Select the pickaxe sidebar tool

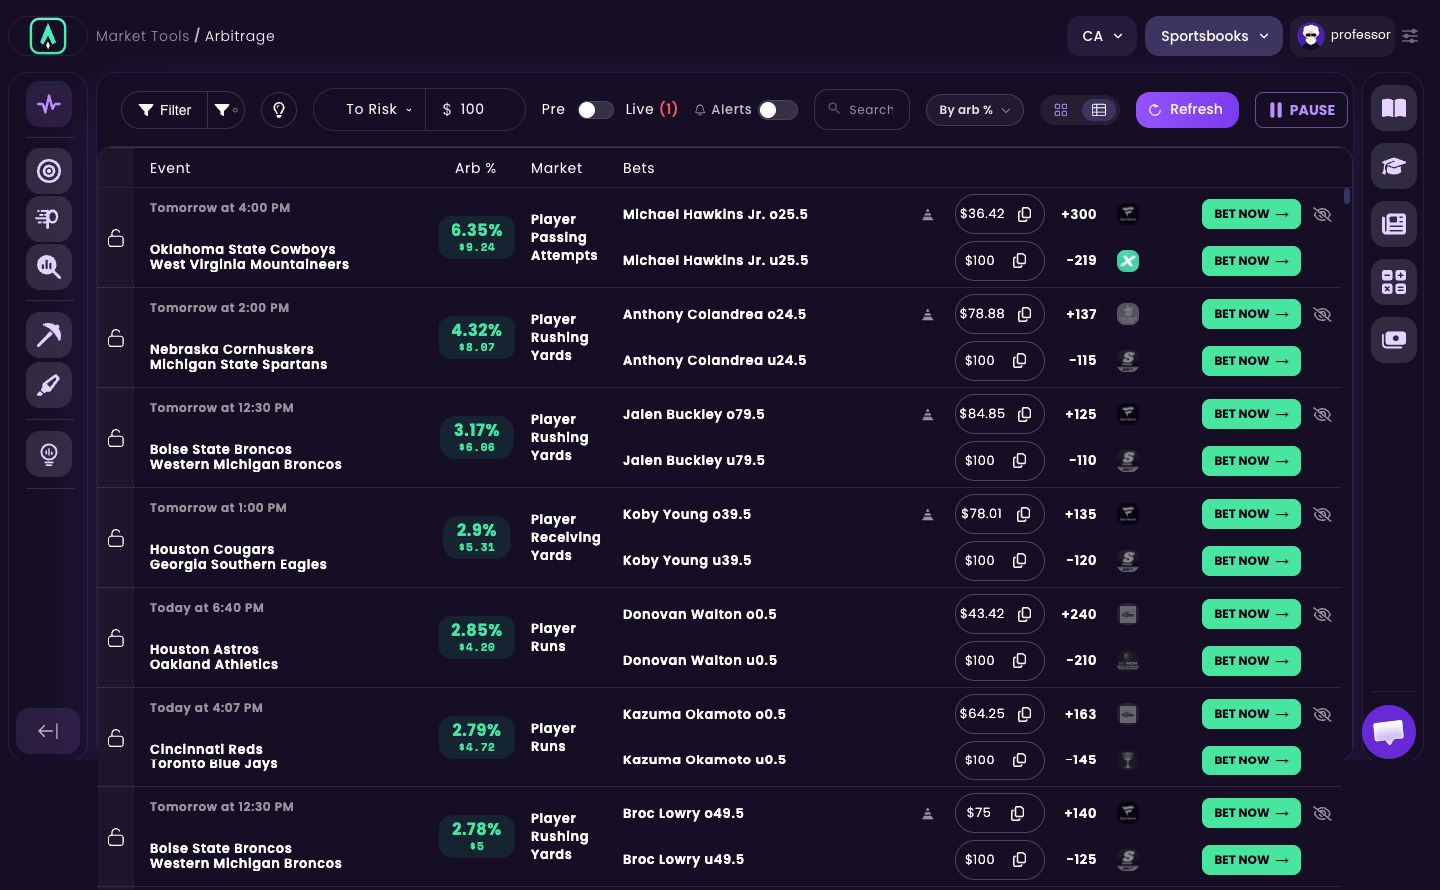(49, 335)
